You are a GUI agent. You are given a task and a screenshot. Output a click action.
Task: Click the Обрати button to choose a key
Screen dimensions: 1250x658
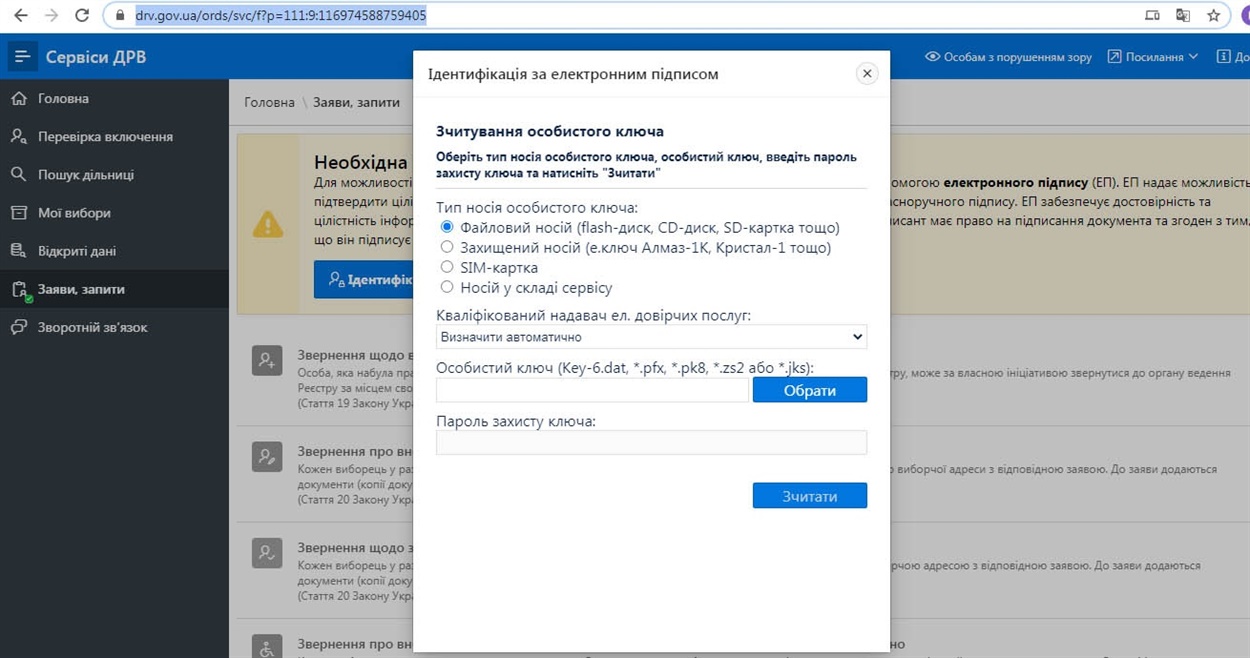(809, 390)
